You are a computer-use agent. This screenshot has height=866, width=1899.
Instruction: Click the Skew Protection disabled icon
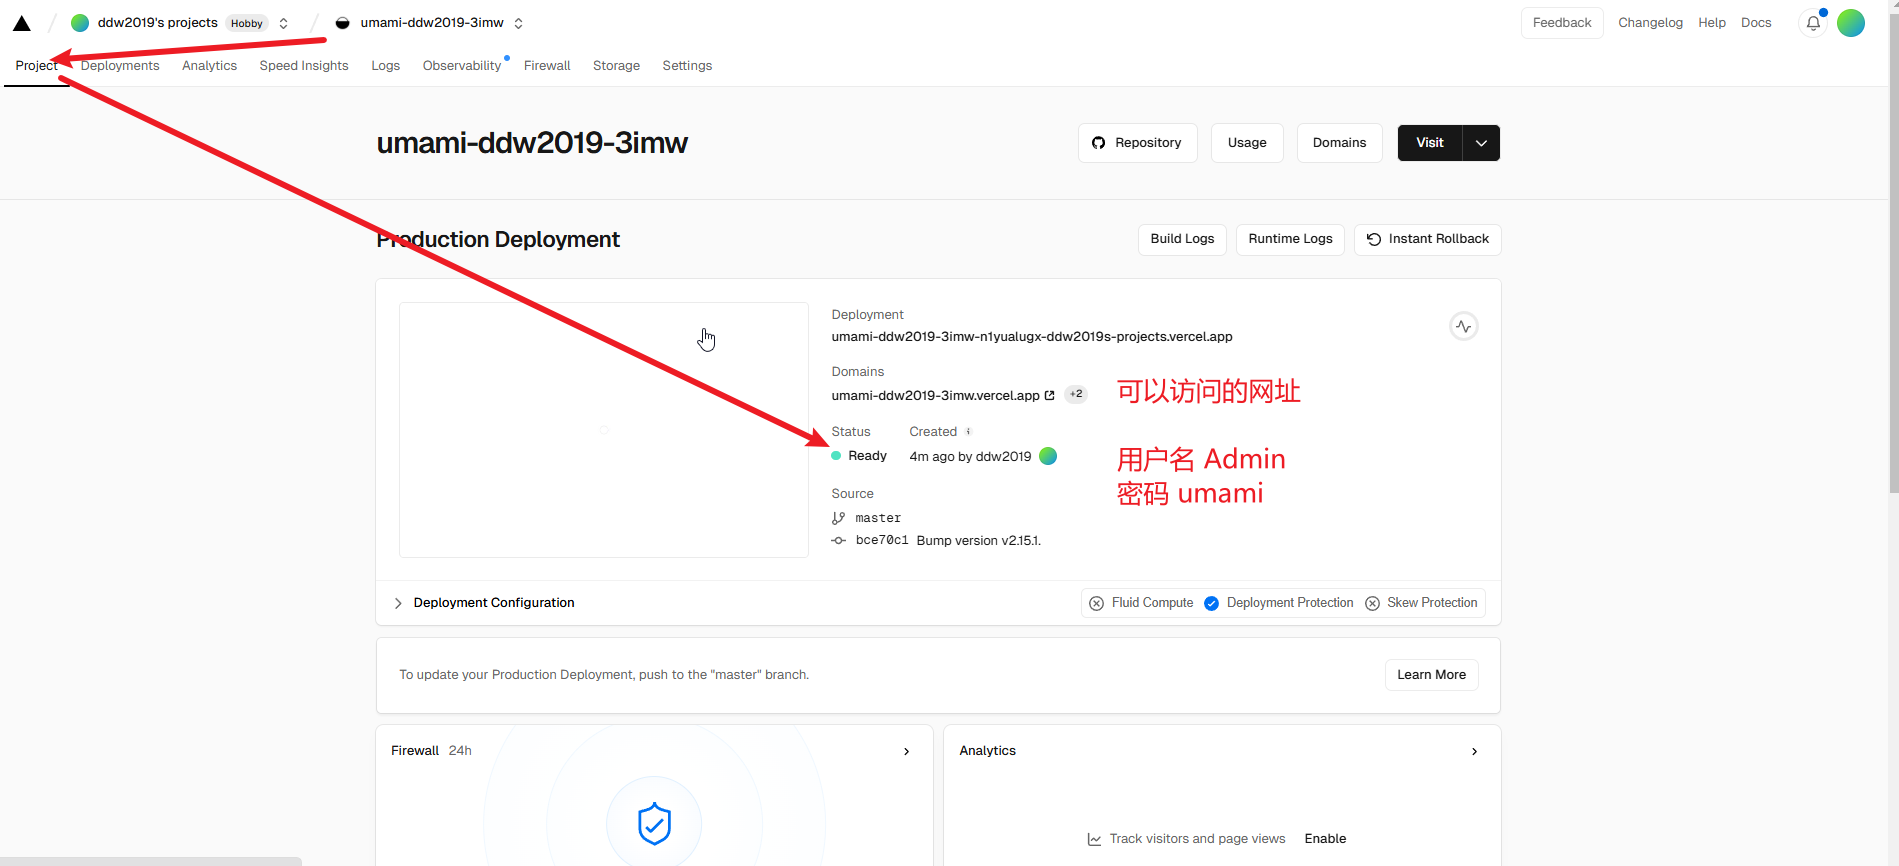point(1372,603)
